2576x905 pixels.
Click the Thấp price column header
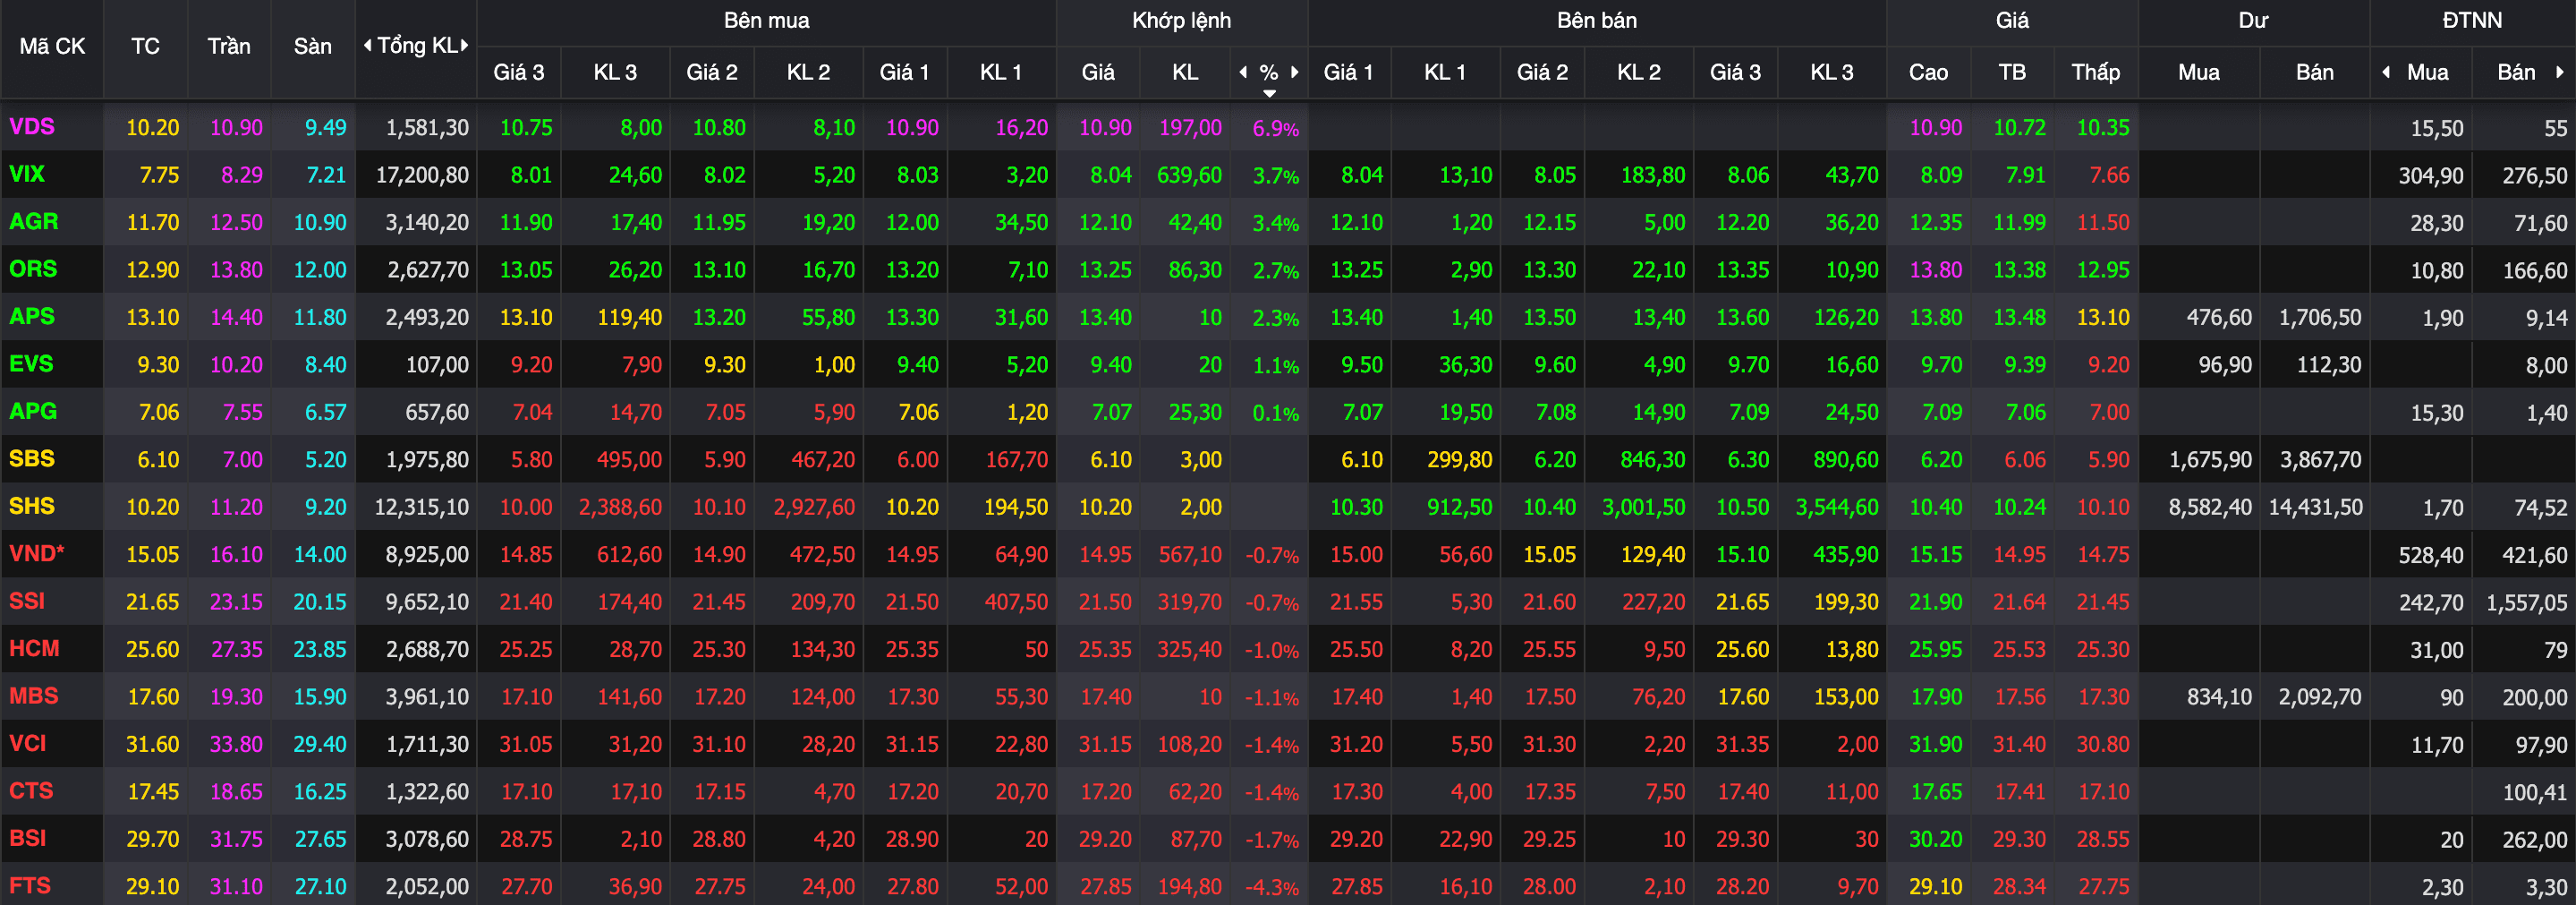(x=2096, y=72)
